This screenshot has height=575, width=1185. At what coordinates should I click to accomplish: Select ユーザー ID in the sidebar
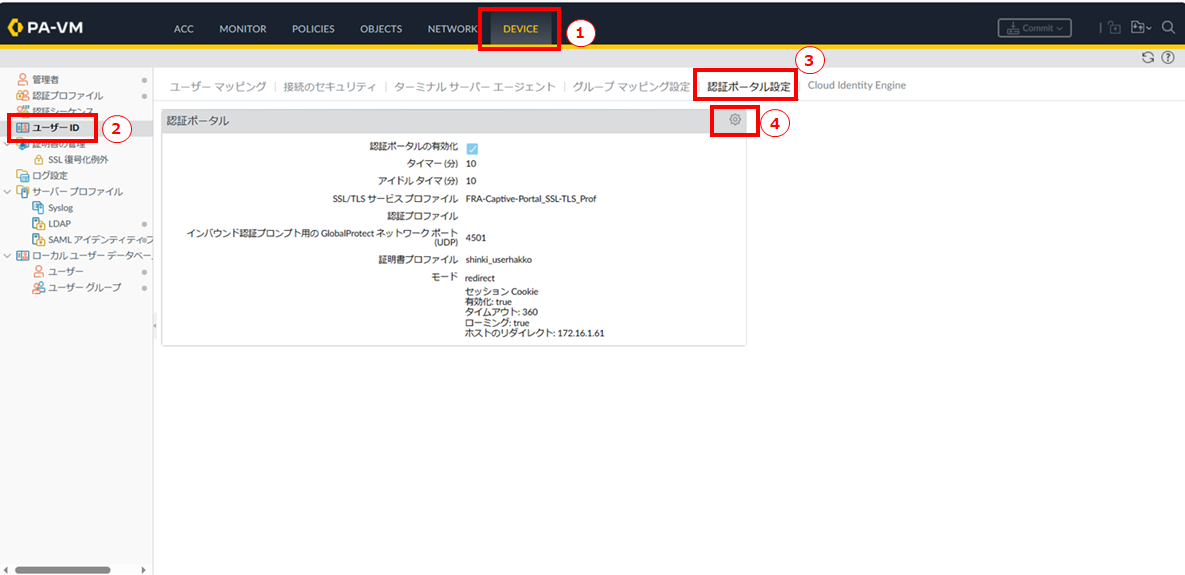coord(55,128)
